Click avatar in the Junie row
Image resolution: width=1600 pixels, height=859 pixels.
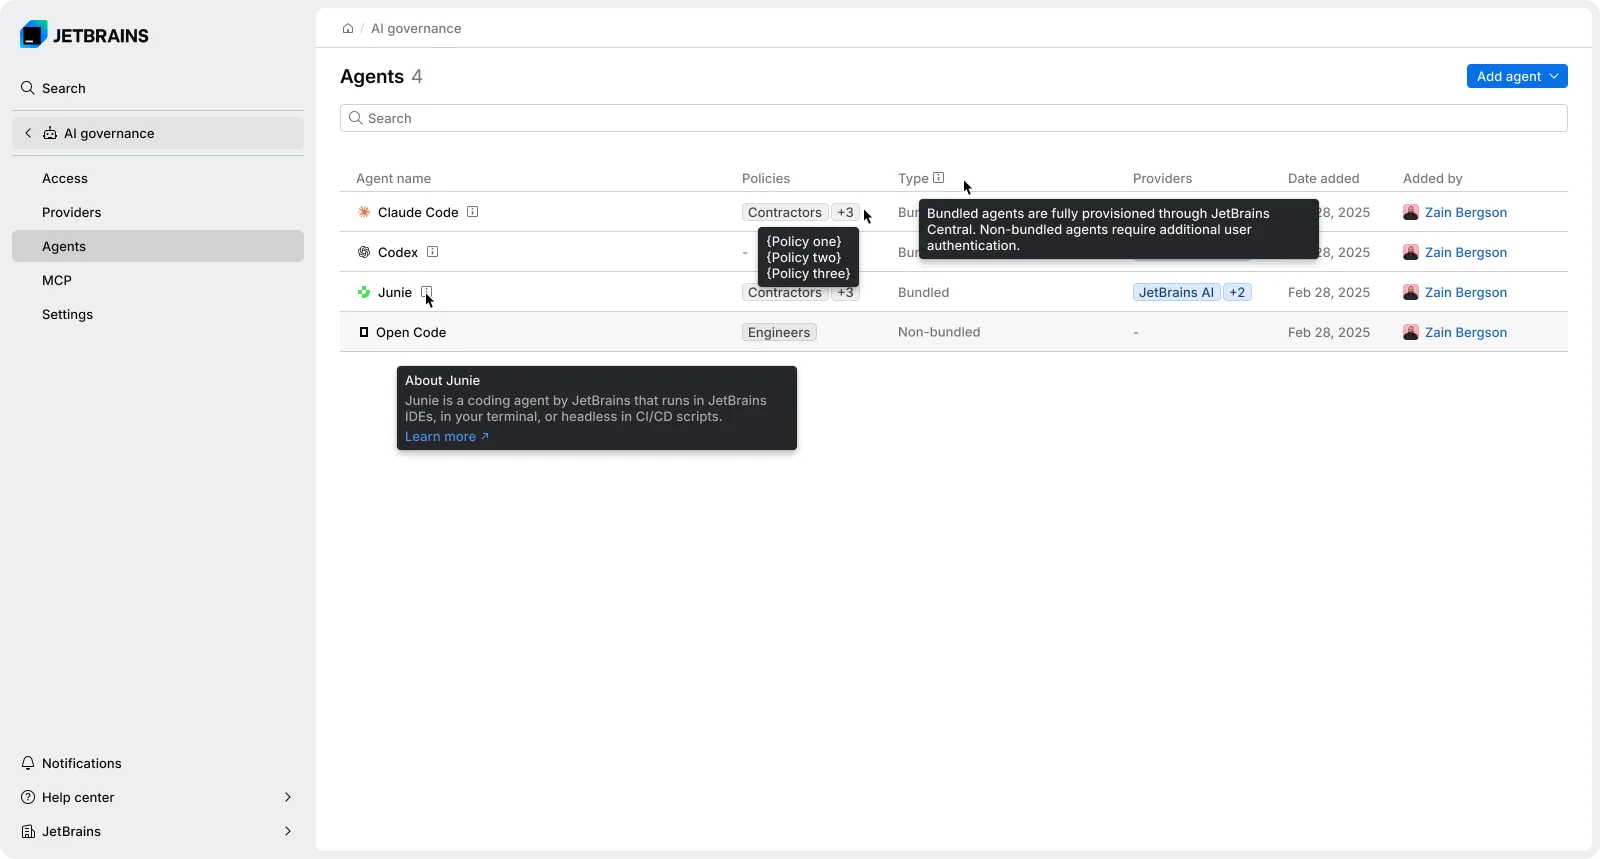coord(1411,292)
